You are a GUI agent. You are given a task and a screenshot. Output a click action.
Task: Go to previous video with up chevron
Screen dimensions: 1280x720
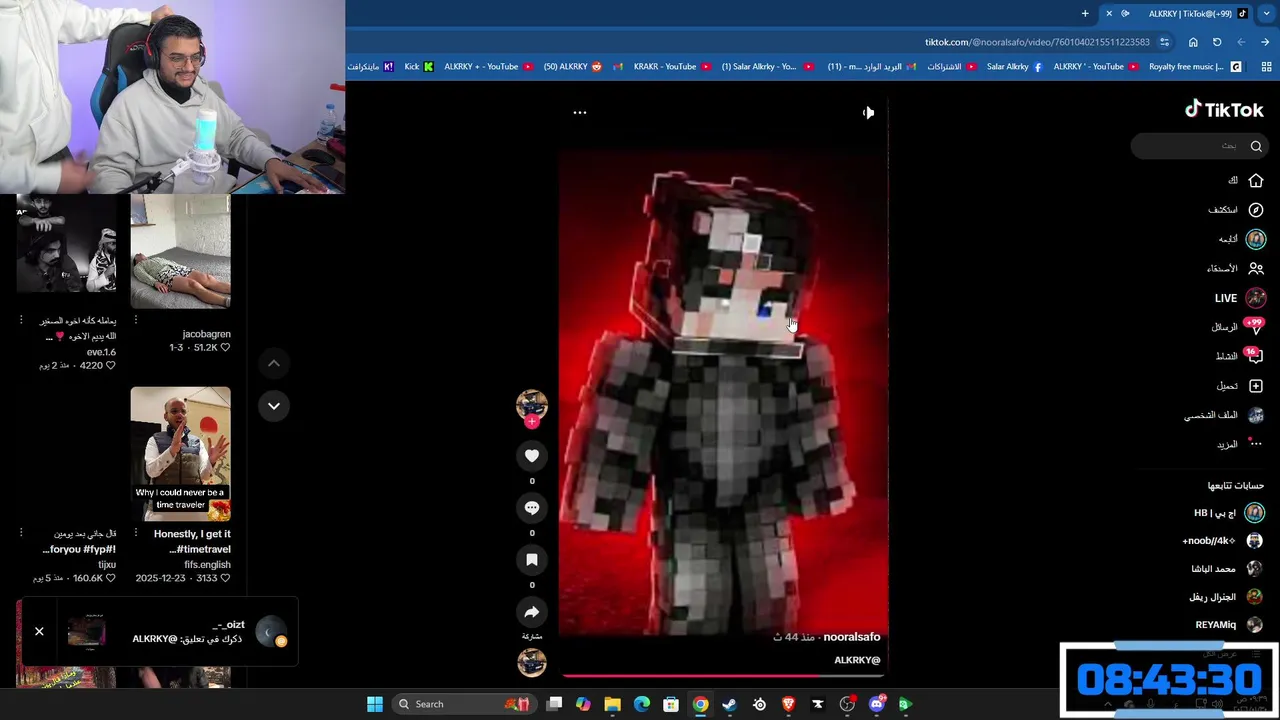[x=274, y=363]
